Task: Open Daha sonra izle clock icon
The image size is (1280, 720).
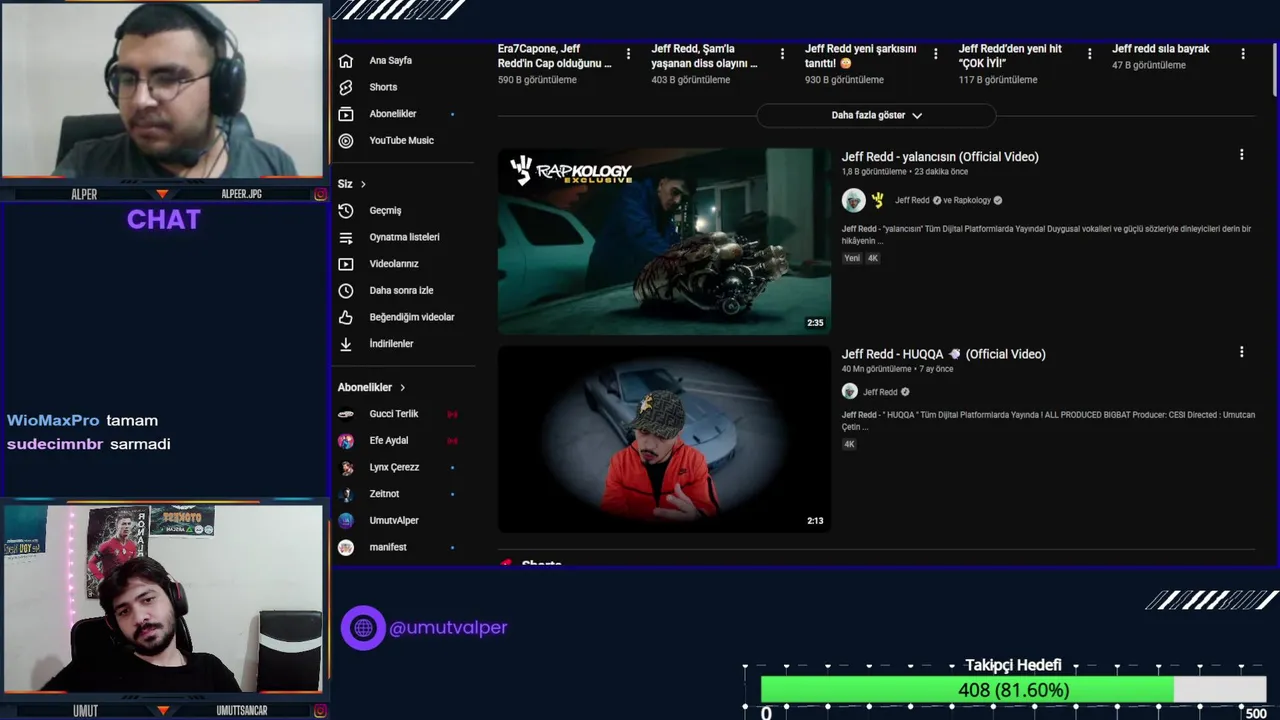Action: [346, 291]
